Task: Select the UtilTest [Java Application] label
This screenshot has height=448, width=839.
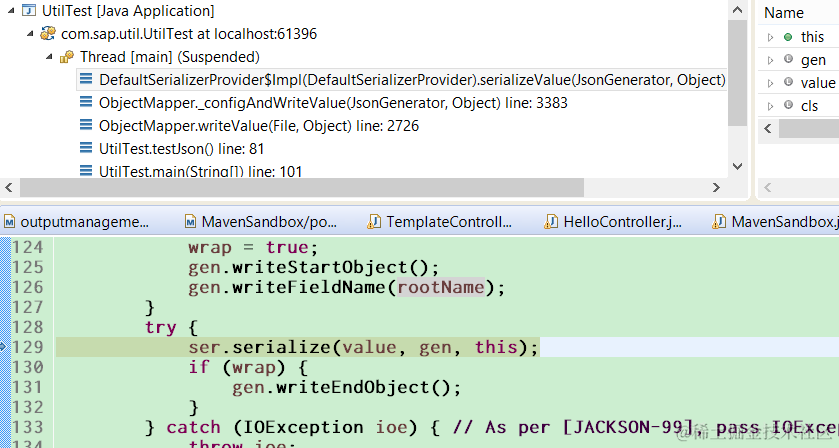Action: point(128,11)
